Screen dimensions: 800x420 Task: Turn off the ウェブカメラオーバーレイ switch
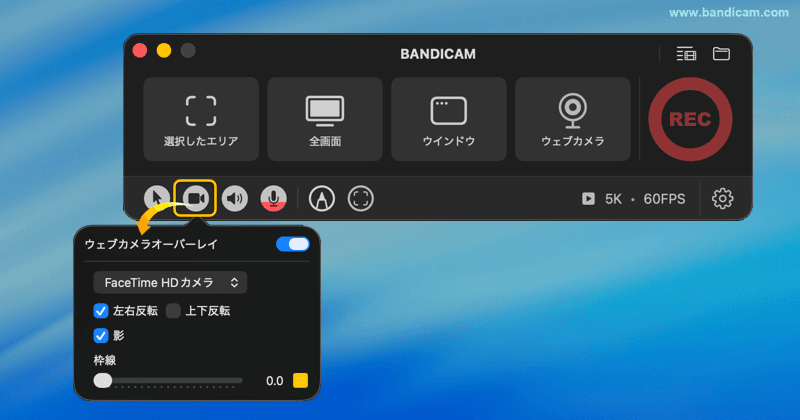point(292,244)
